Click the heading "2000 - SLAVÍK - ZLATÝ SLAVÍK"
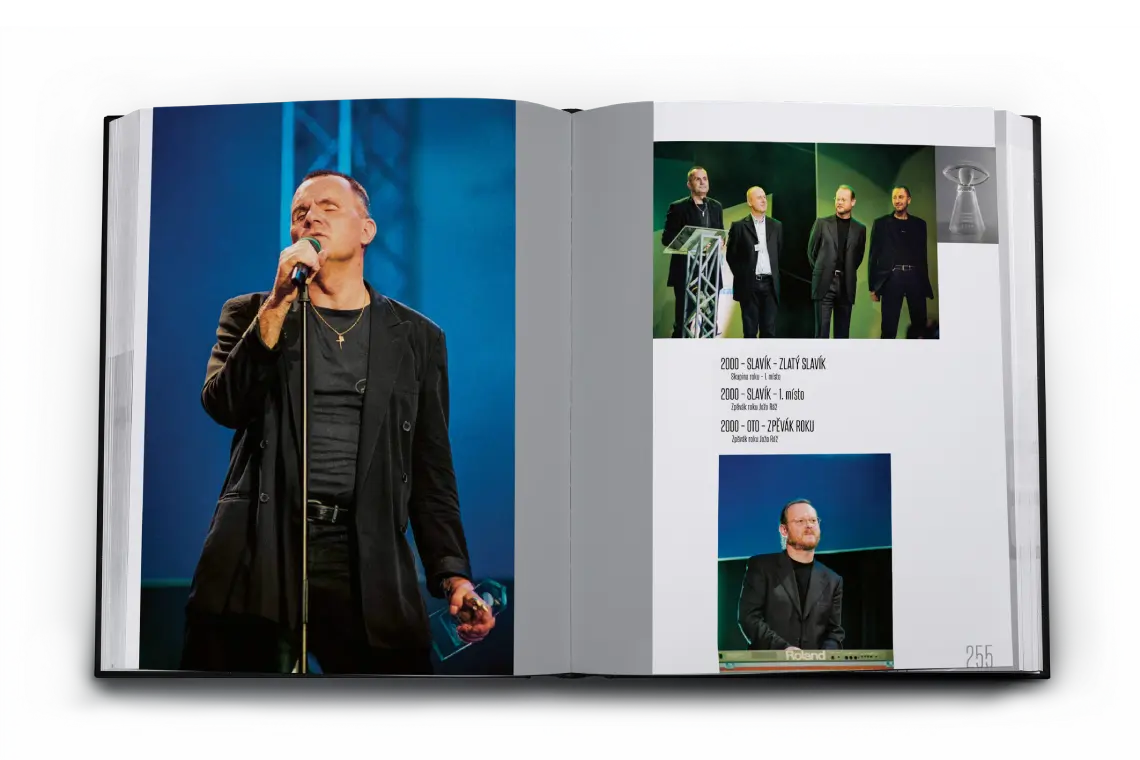 tap(772, 364)
